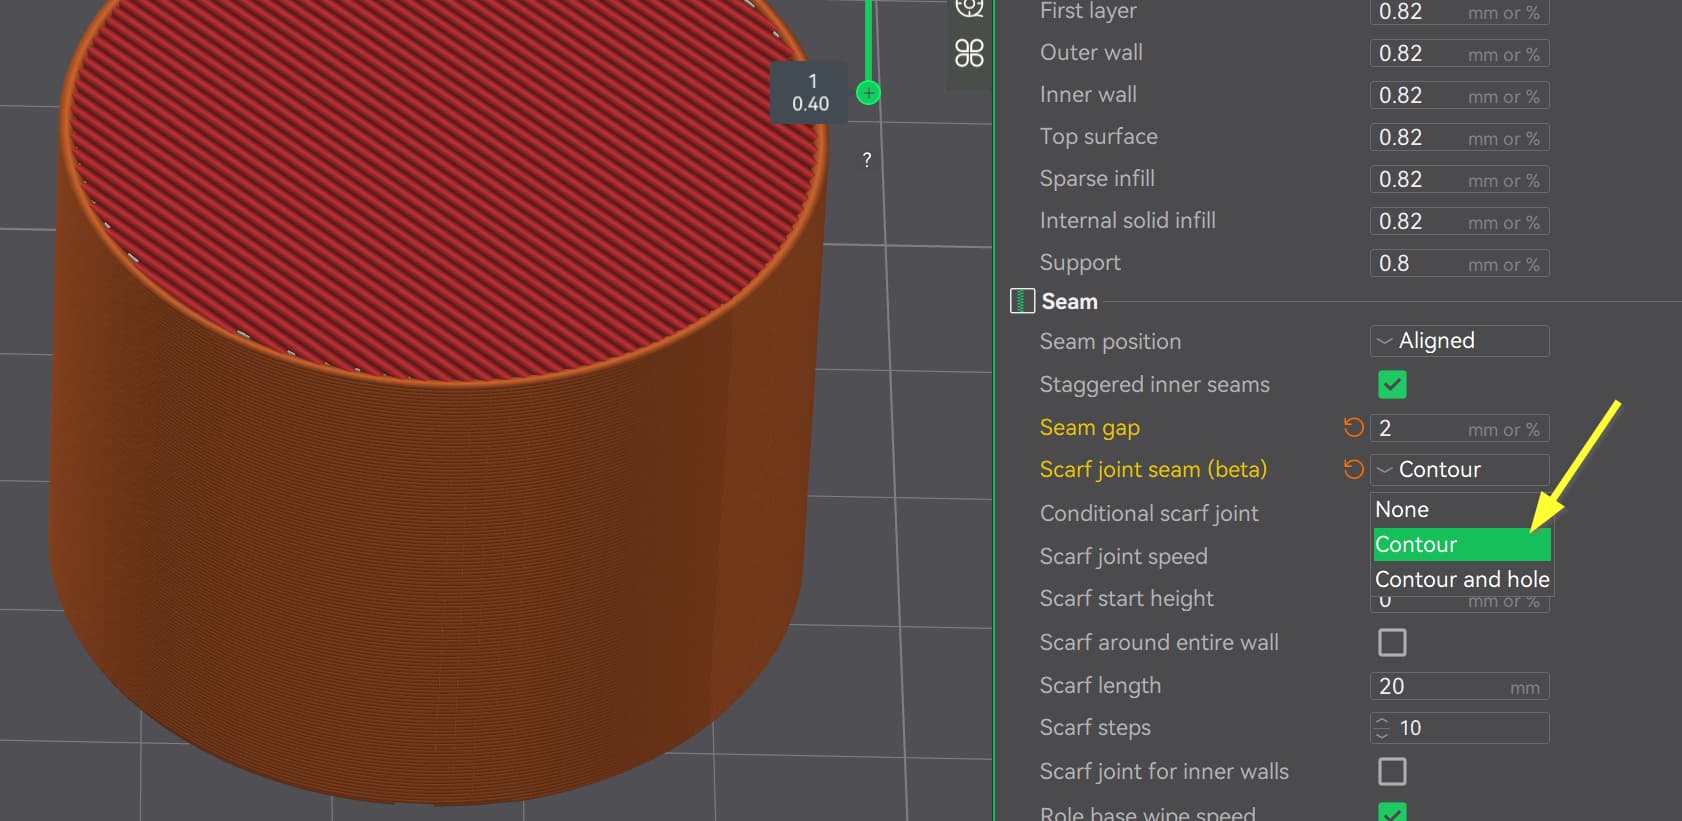
Task: Choose Contour and hole option
Action: tap(1461, 579)
